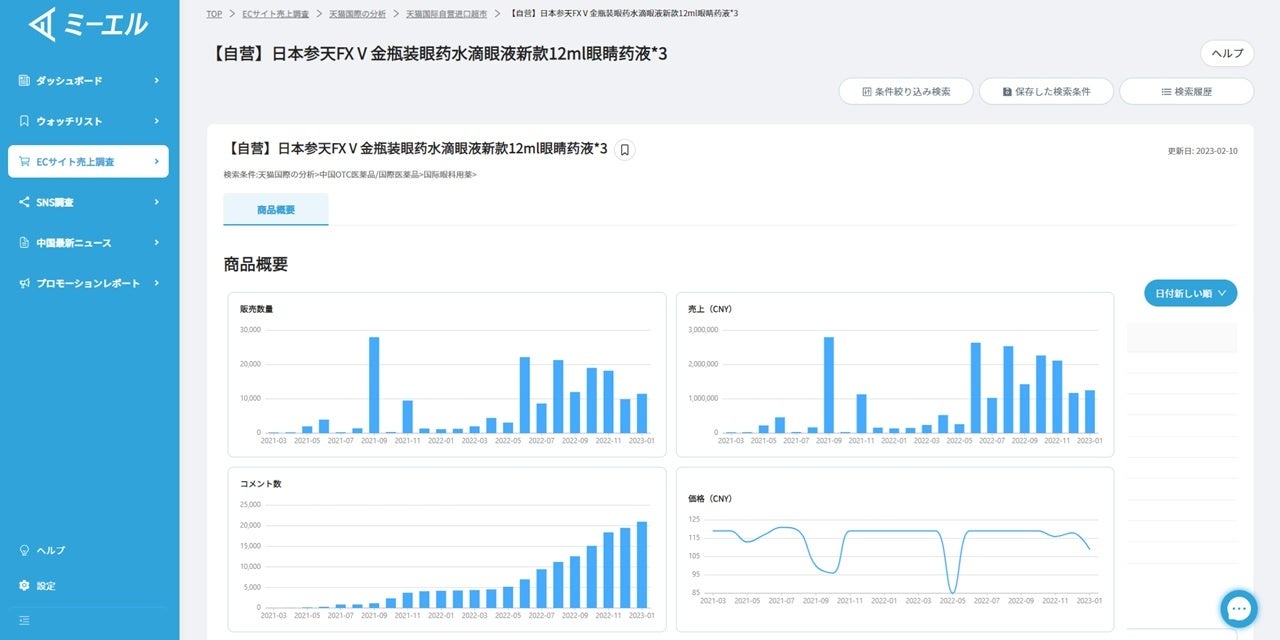Open the chat support bubble icon
The width and height of the screenshot is (1280, 640).
click(1238, 608)
